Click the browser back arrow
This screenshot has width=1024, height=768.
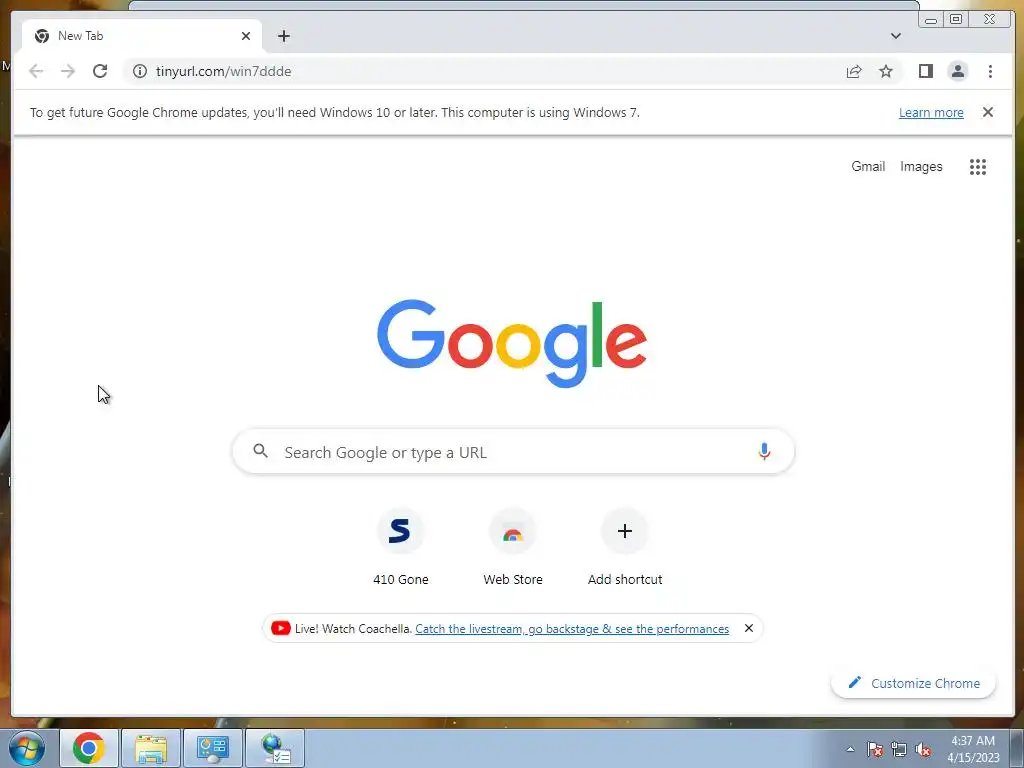tap(36, 71)
